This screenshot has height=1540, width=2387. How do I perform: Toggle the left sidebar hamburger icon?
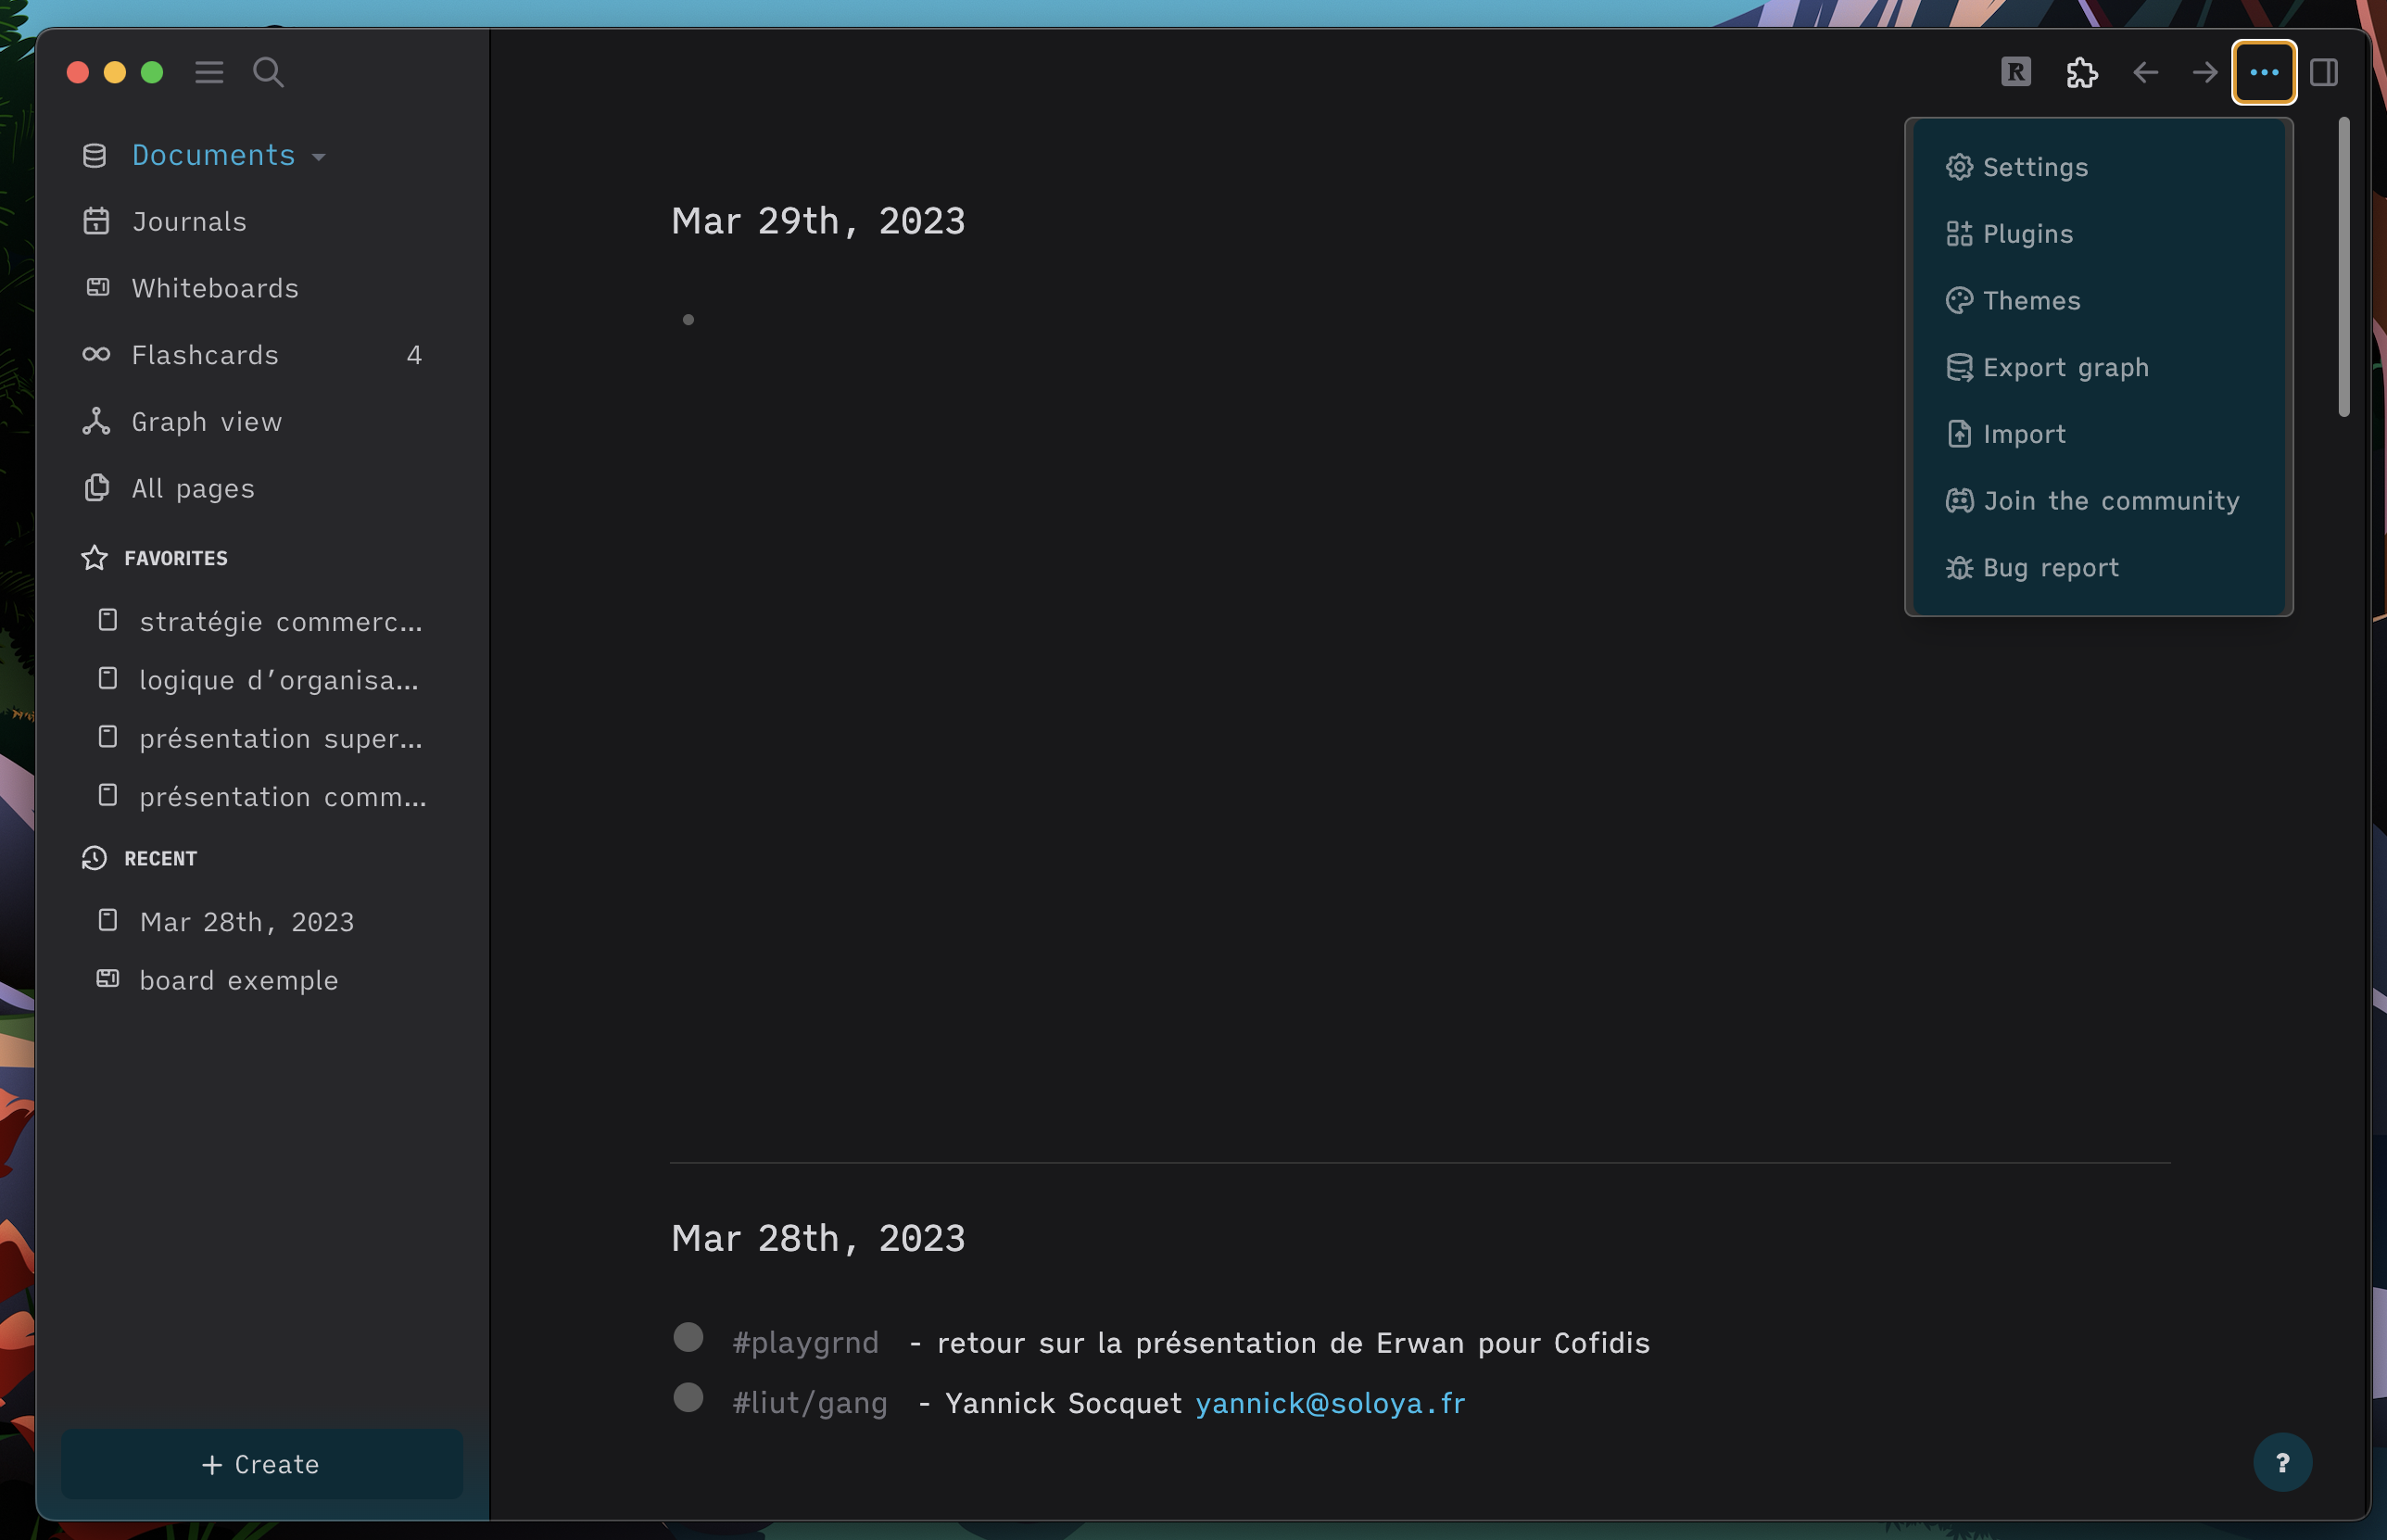[x=208, y=72]
